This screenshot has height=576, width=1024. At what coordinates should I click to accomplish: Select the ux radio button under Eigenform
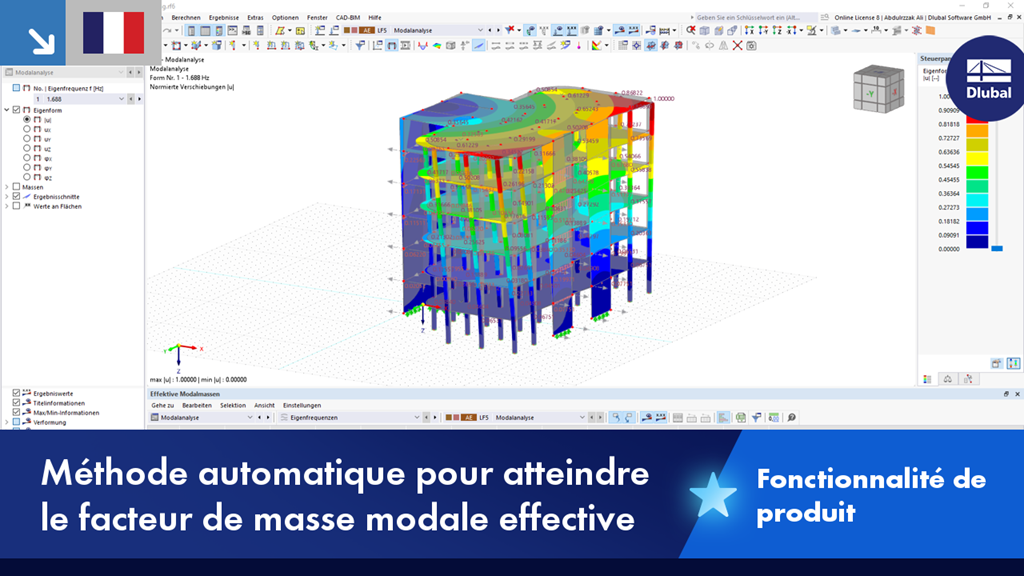pyautogui.click(x=27, y=130)
